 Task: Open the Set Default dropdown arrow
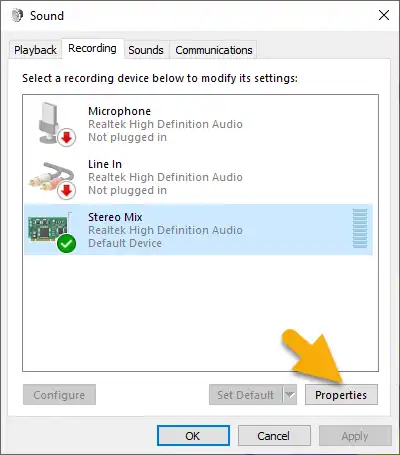click(290, 395)
